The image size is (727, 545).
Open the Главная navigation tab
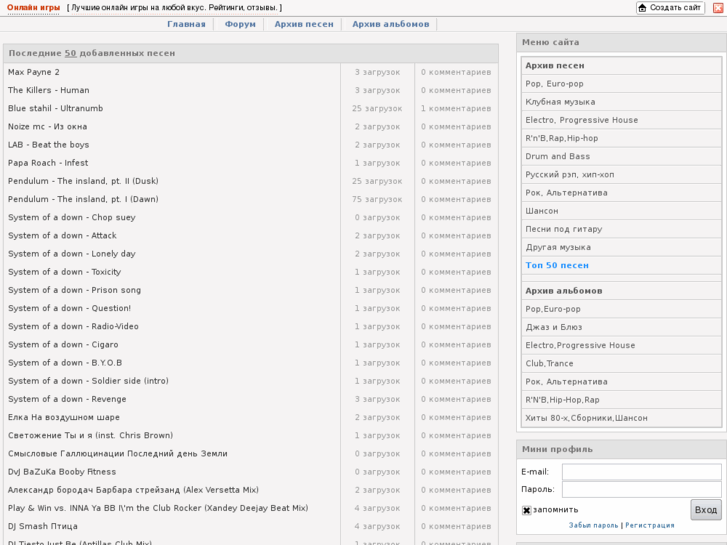click(x=186, y=24)
